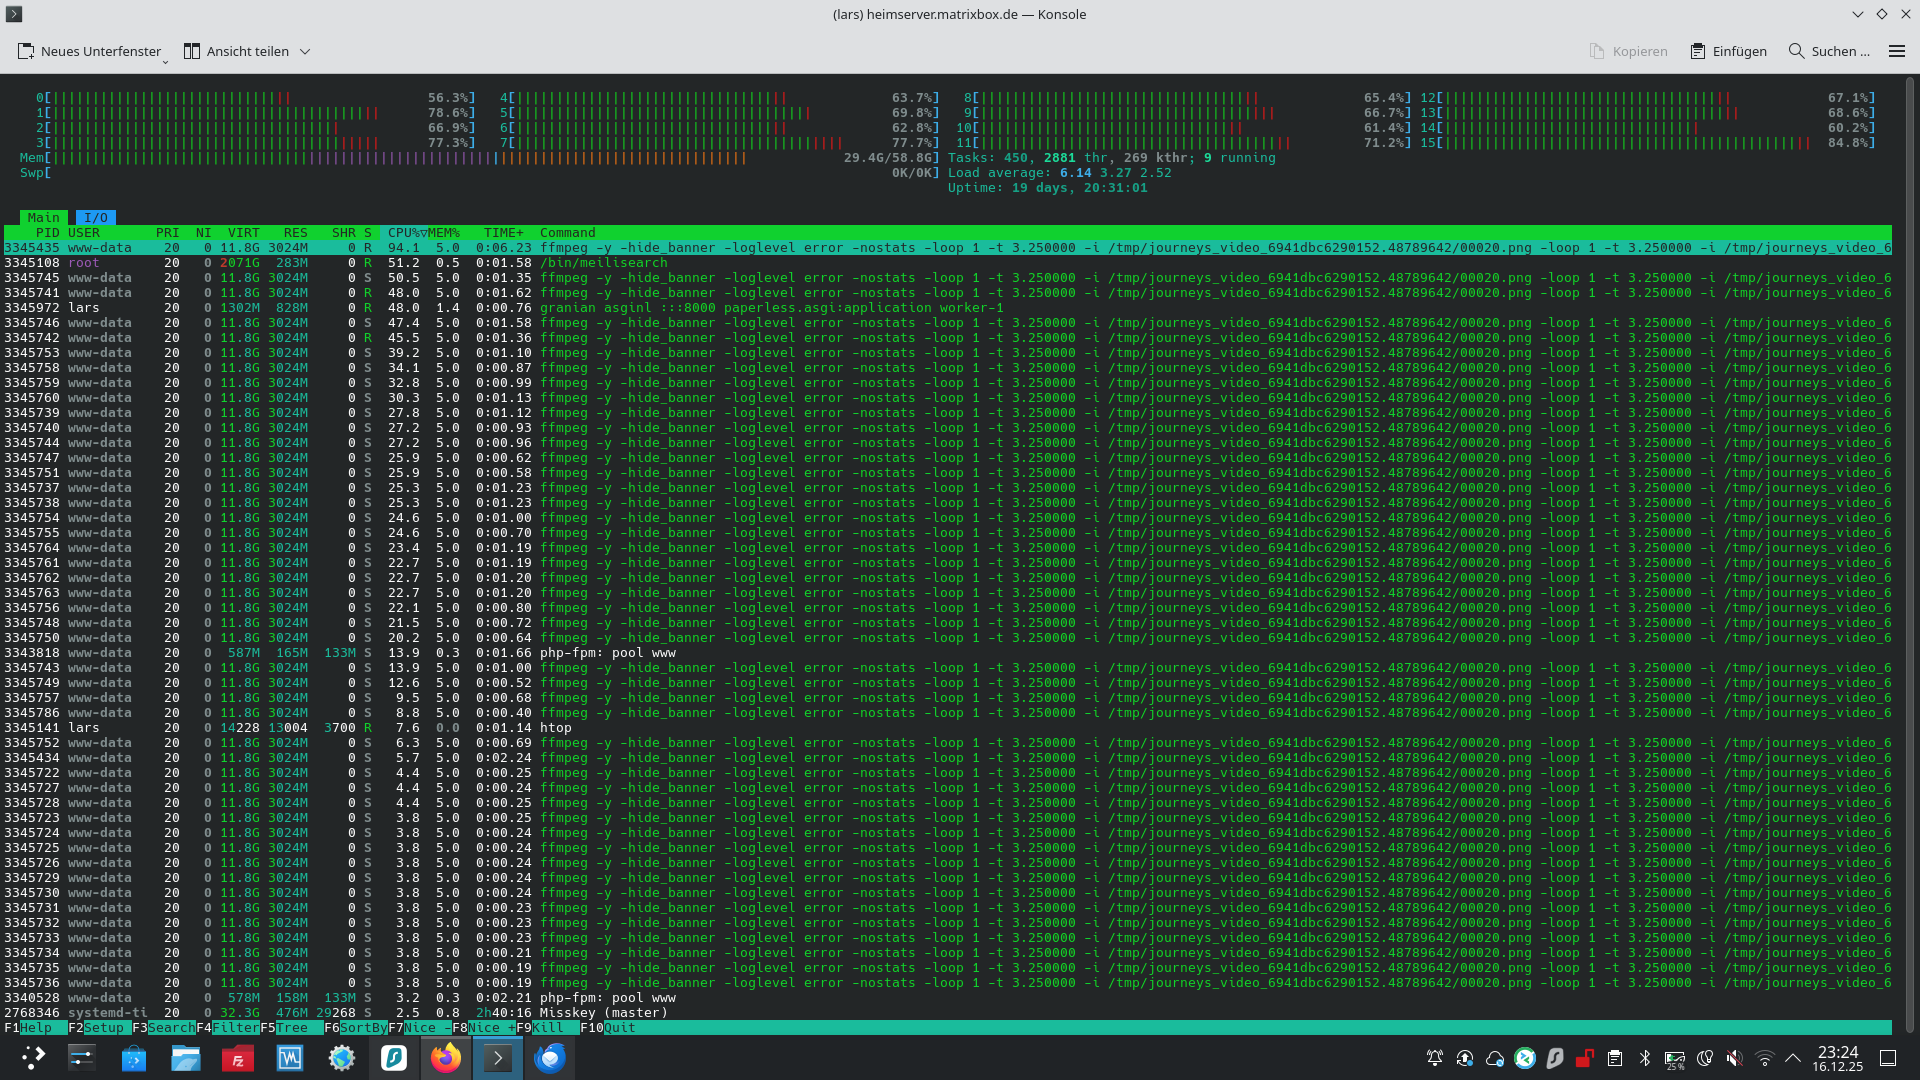The height and width of the screenshot is (1080, 1920).
Task: Sort by the CPU% column header
Action: [406, 232]
